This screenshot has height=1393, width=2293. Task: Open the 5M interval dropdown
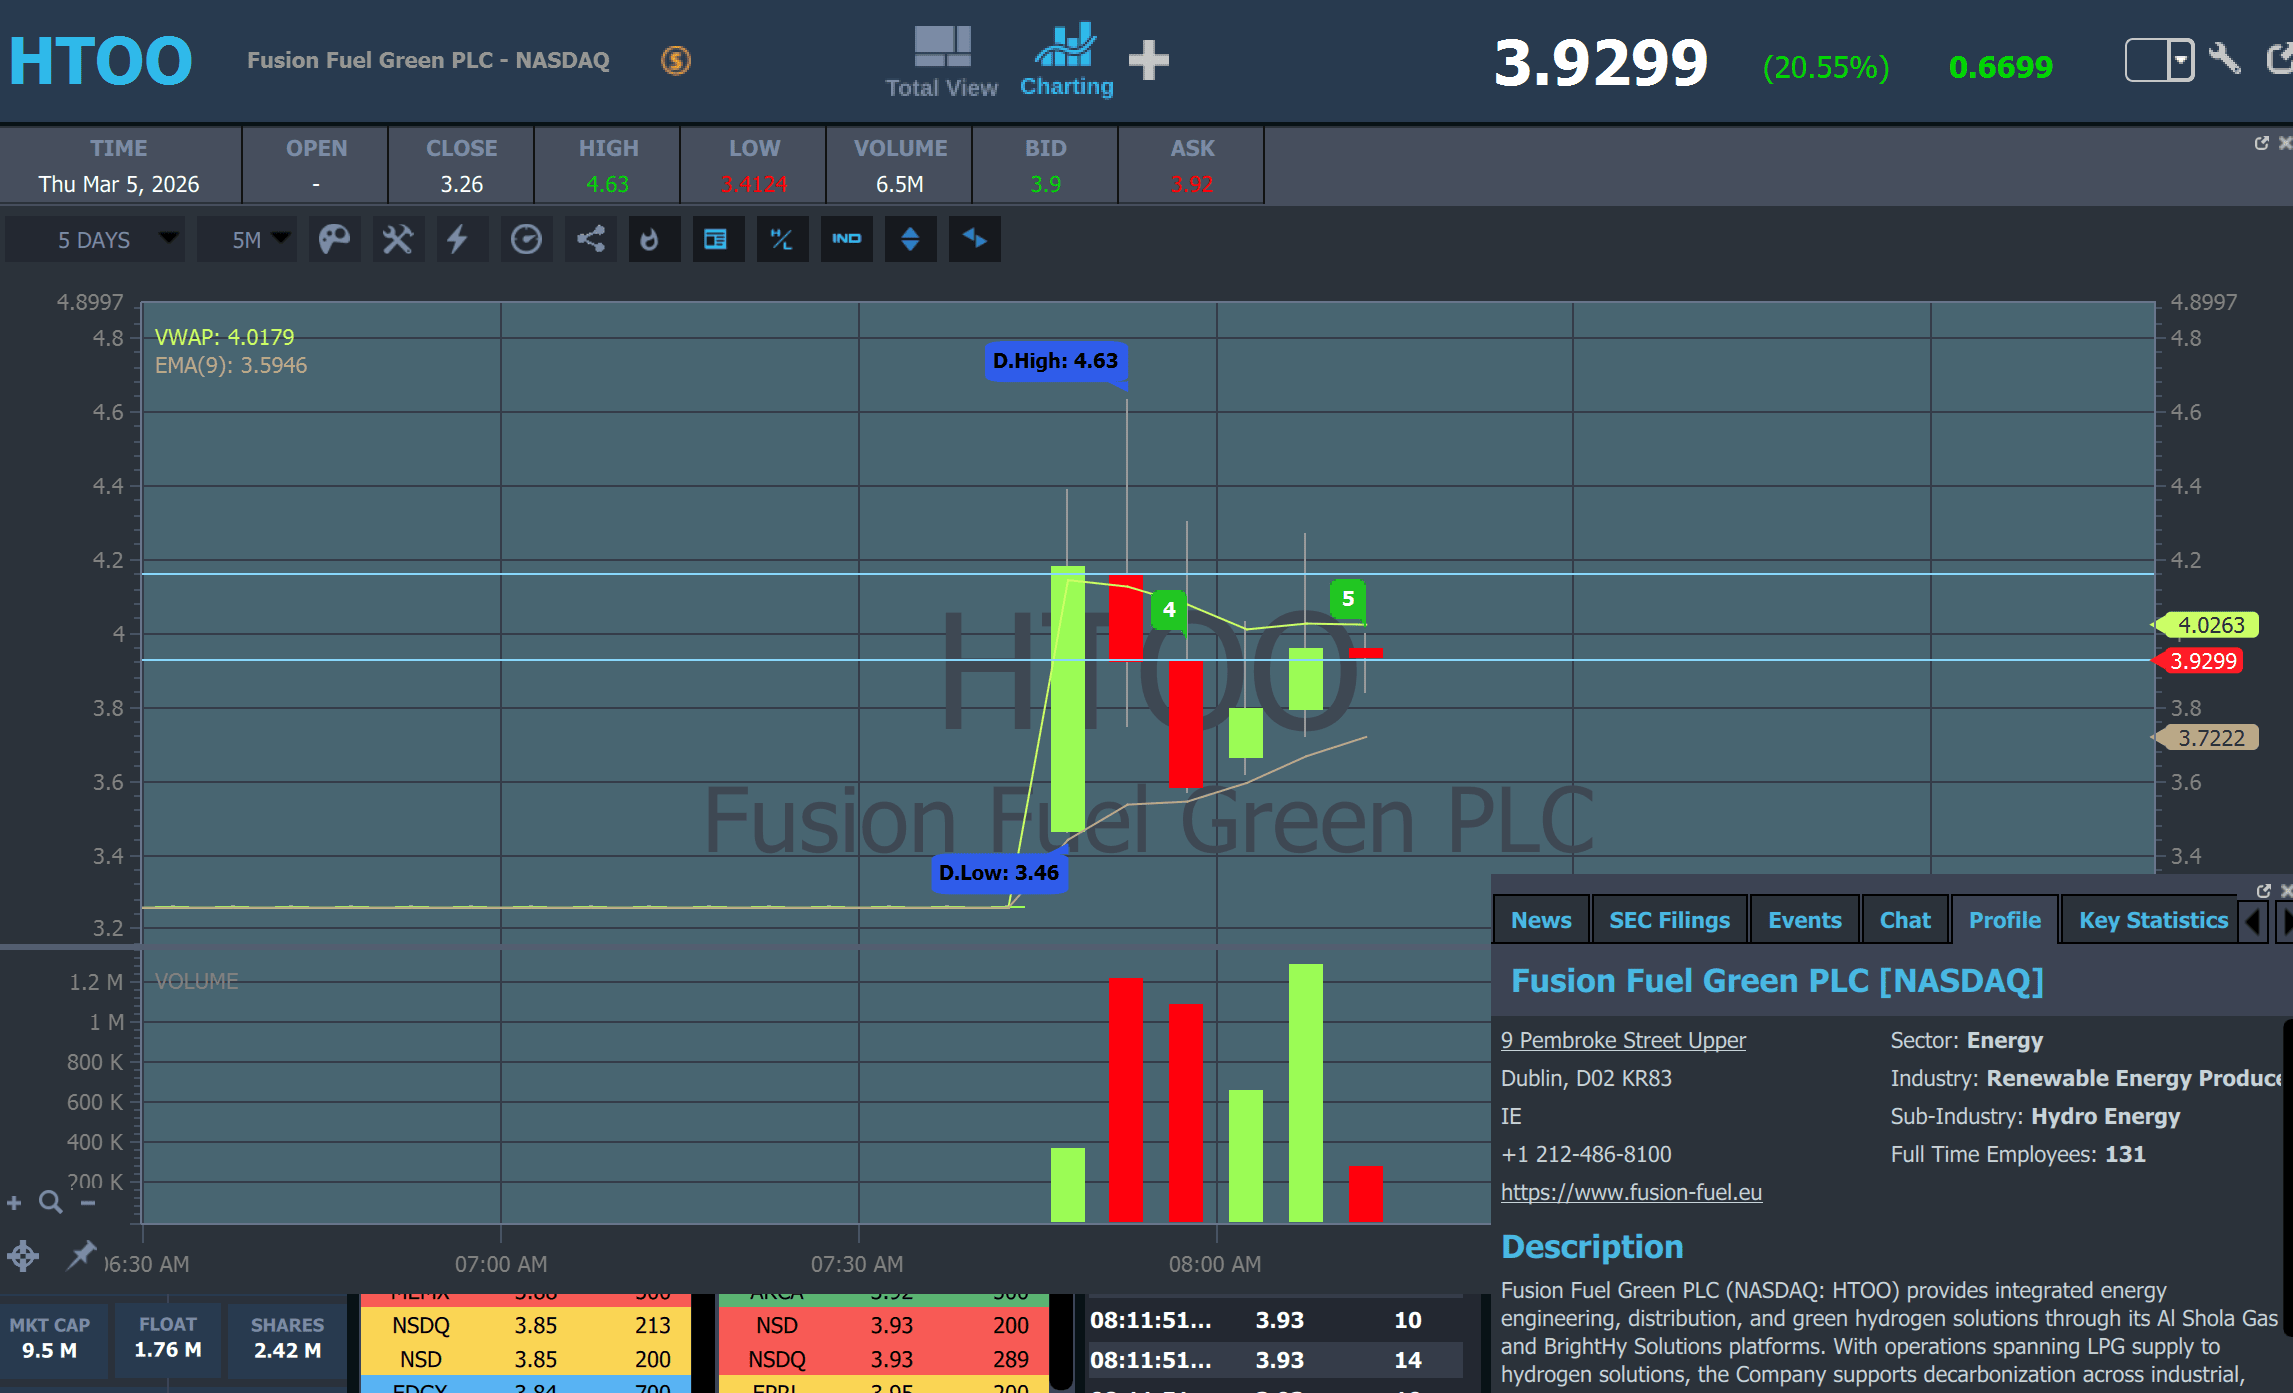247,240
